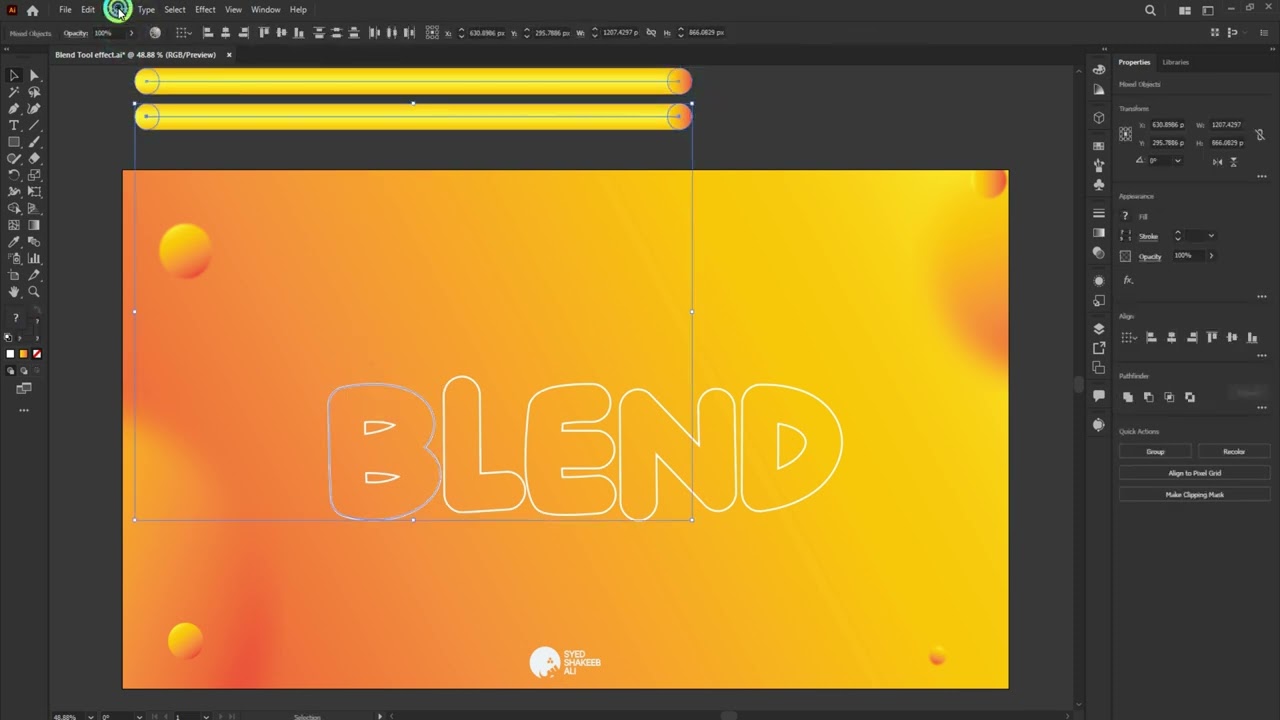Image resolution: width=1280 pixels, height=720 pixels.
Task: Open Align To dropdown in Properties
Action: (1127, 337)
